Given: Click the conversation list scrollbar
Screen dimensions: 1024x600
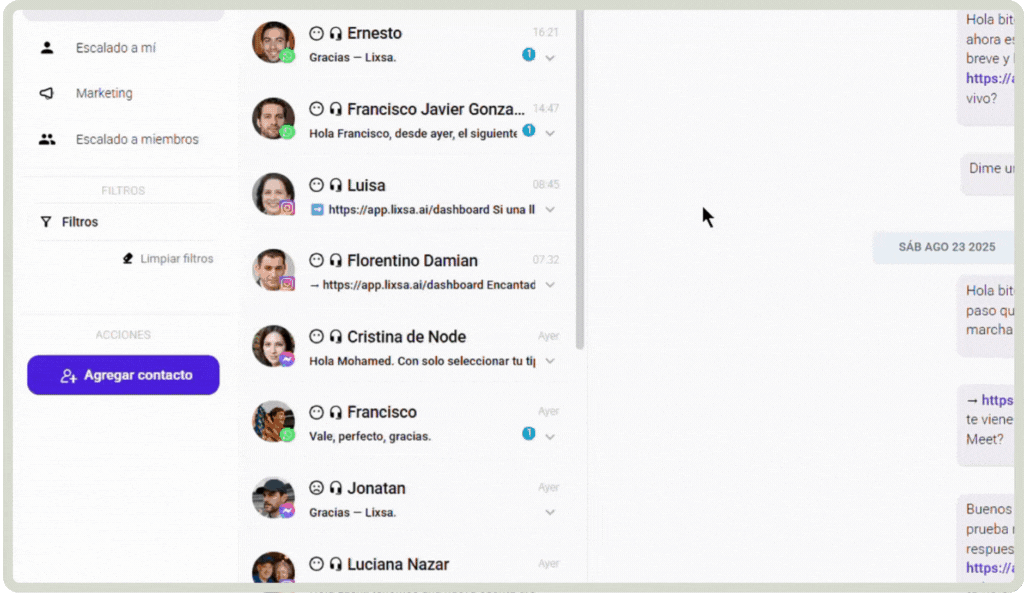Looking at the screenshot, I should pos(579,180).
